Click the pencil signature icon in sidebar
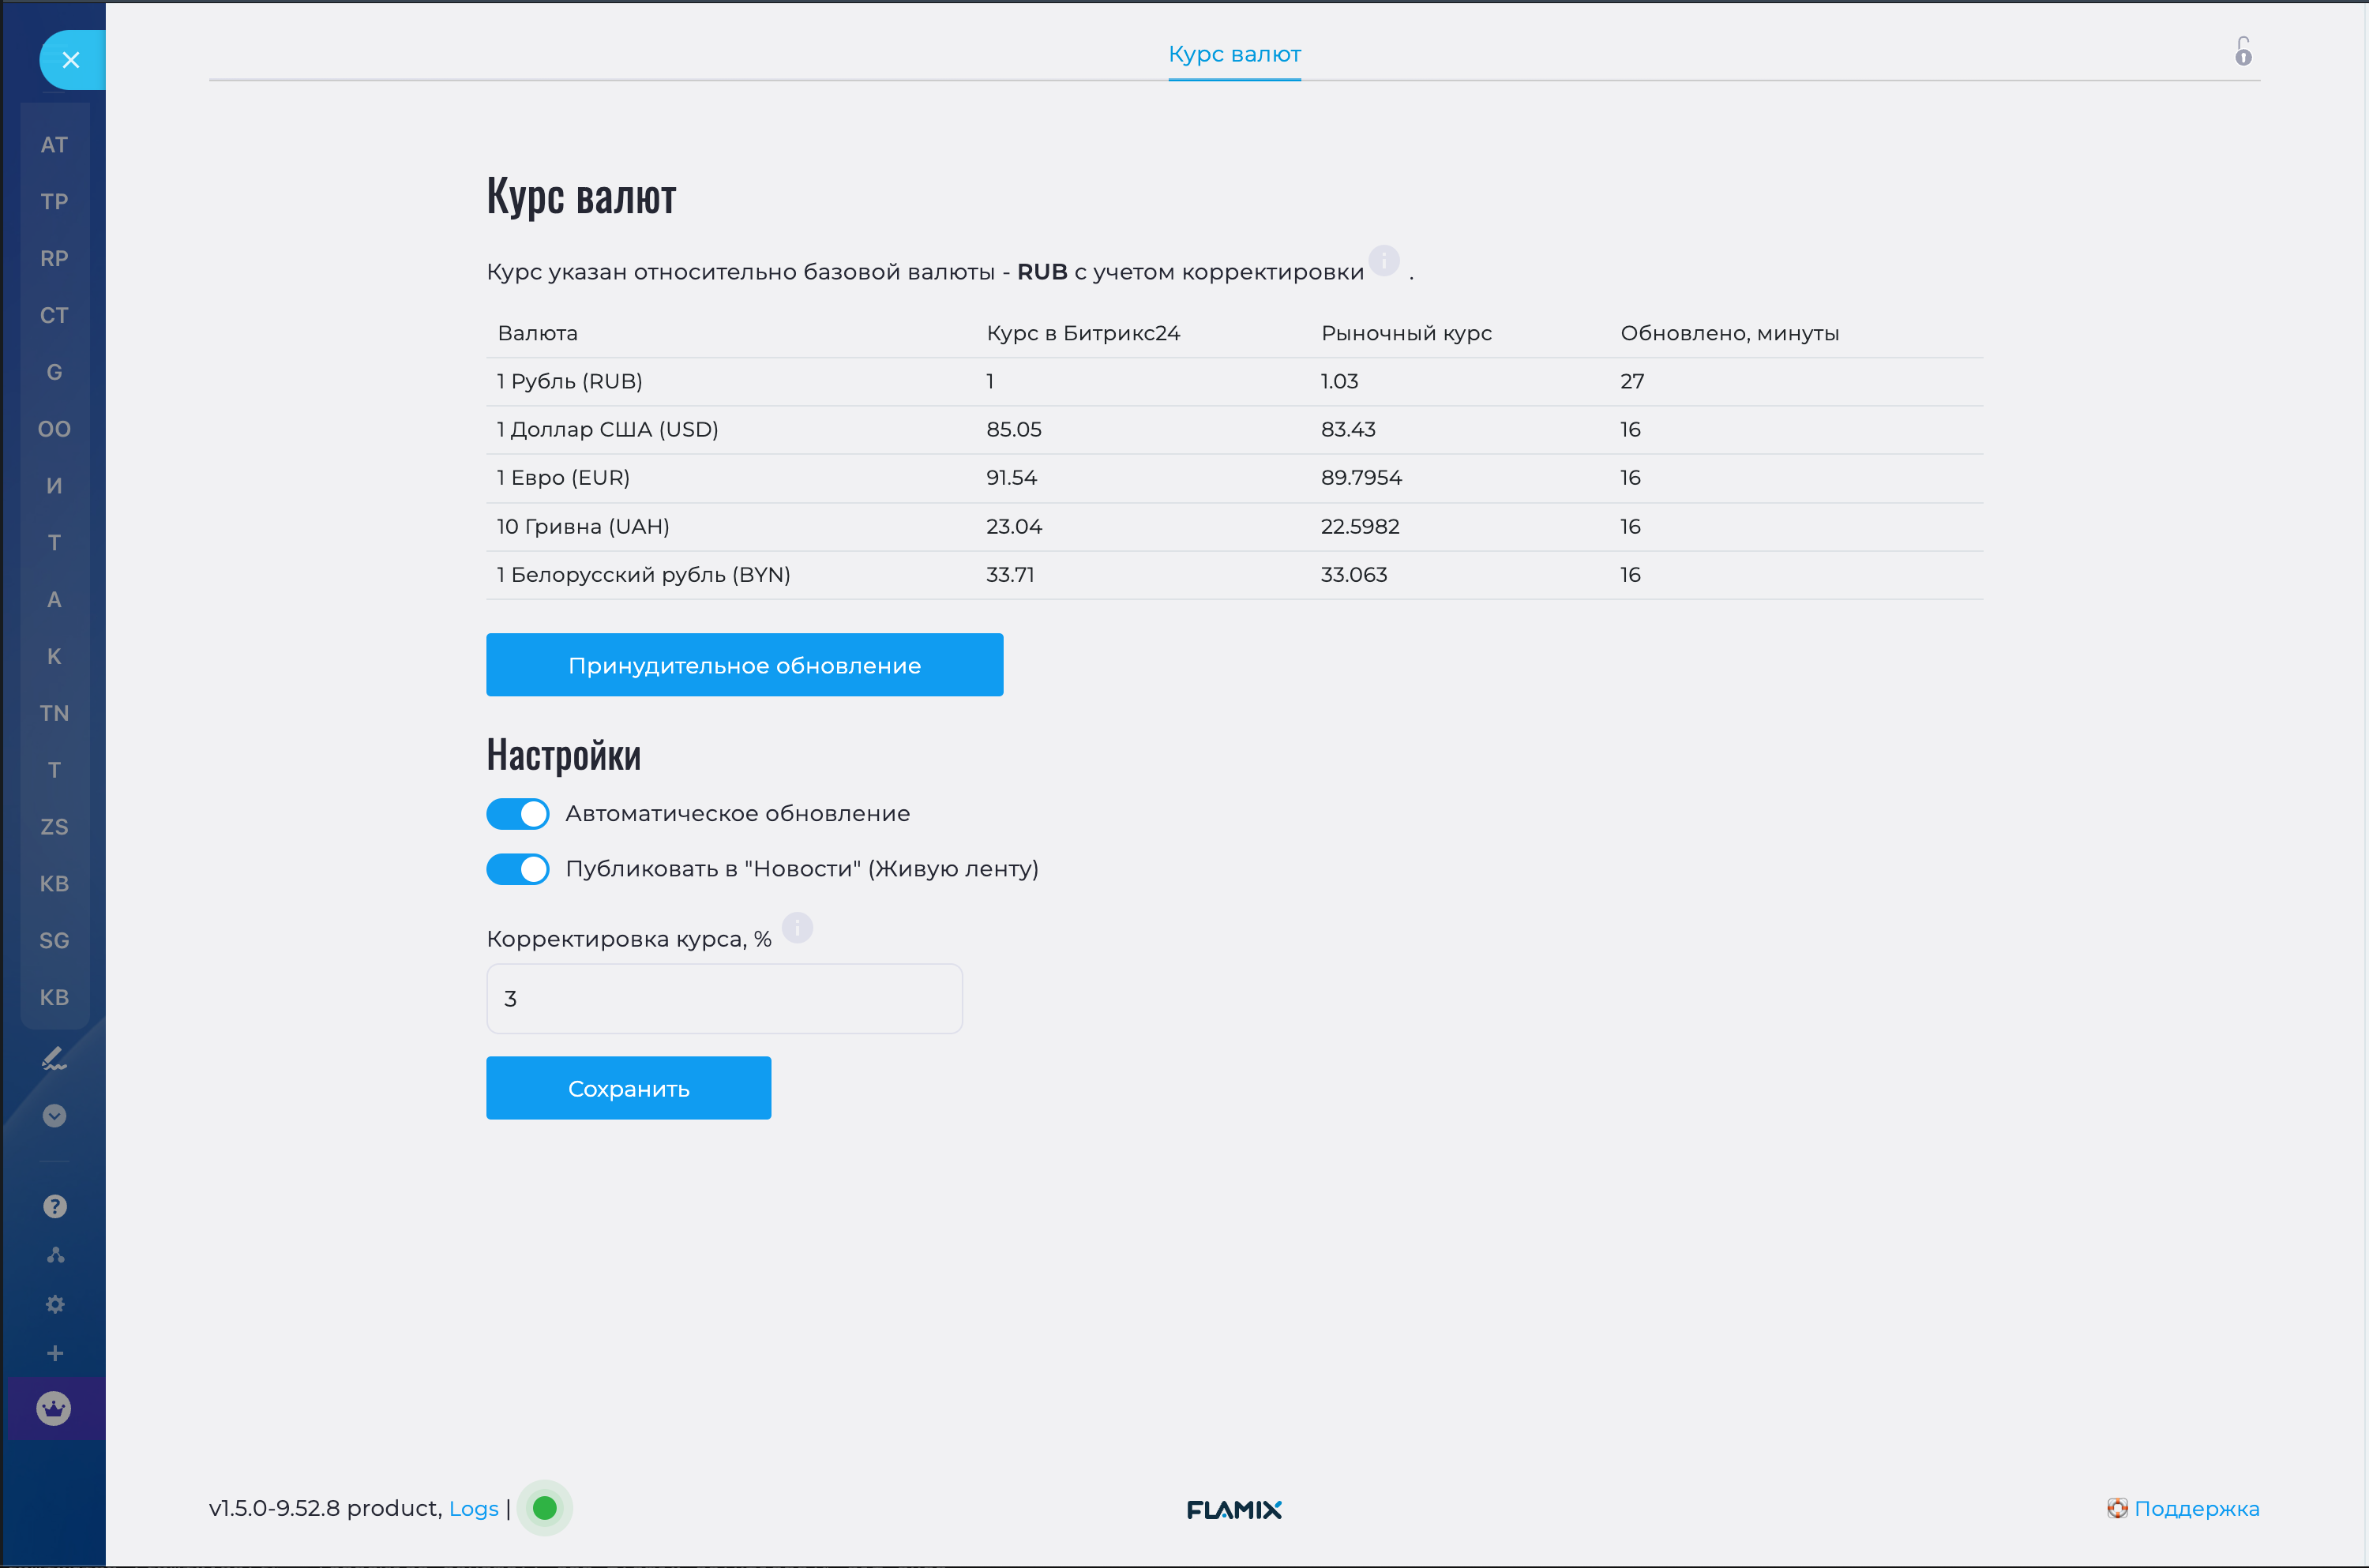This screenshot has width=2369, height=1568. pos(54,1059)
